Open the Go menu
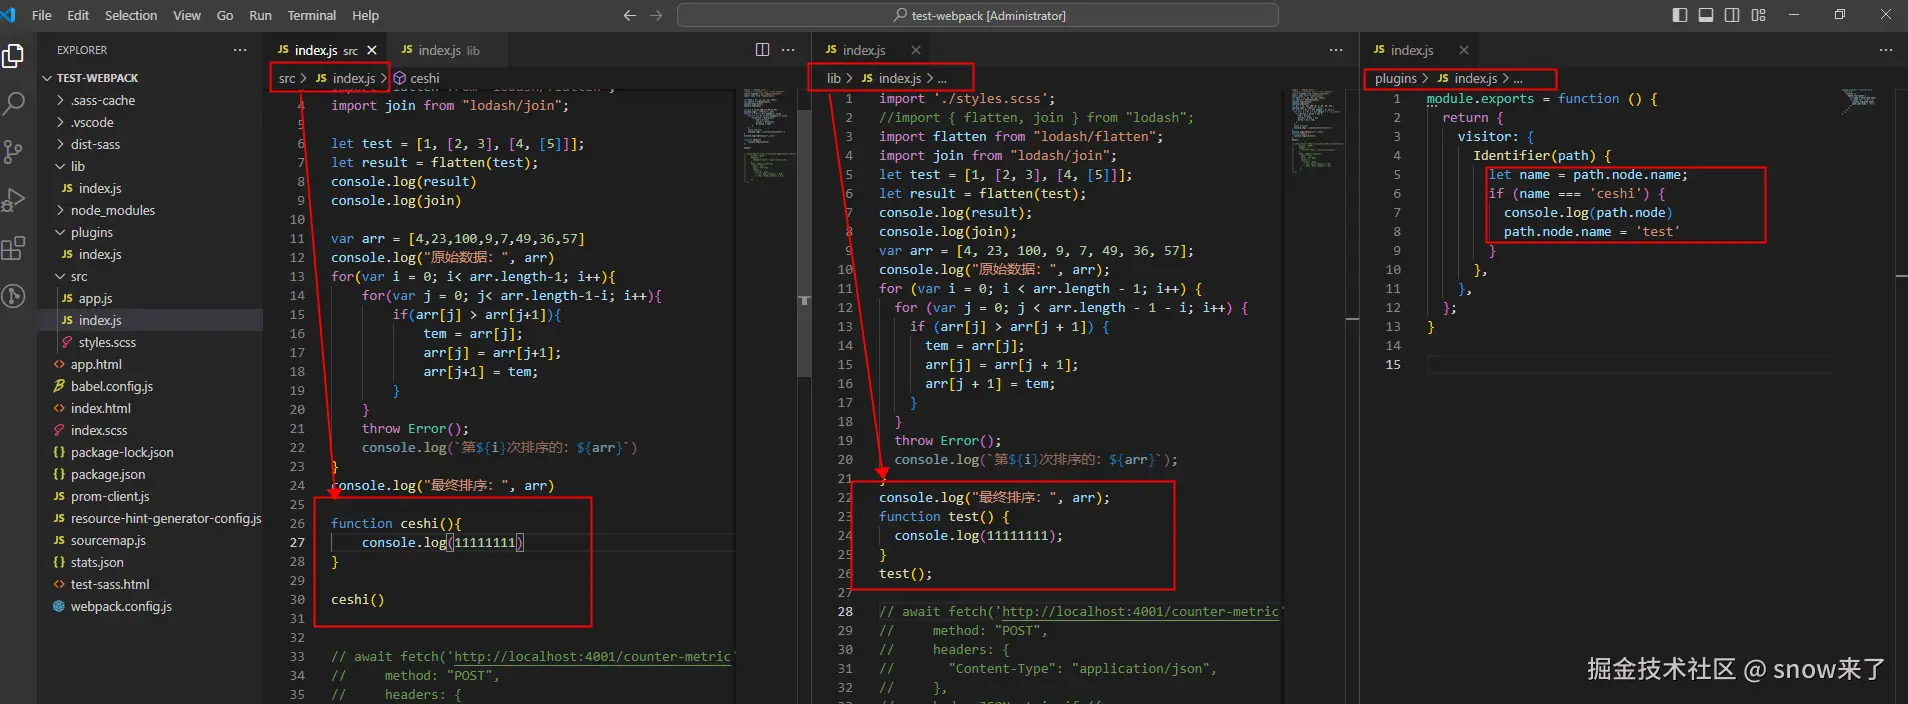The height and width of the screenshot is (704, 1908). [225, 15]
